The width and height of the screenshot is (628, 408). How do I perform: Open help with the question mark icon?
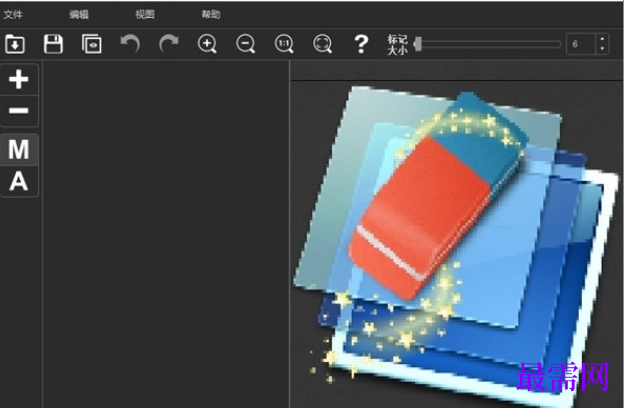[361, 44]
